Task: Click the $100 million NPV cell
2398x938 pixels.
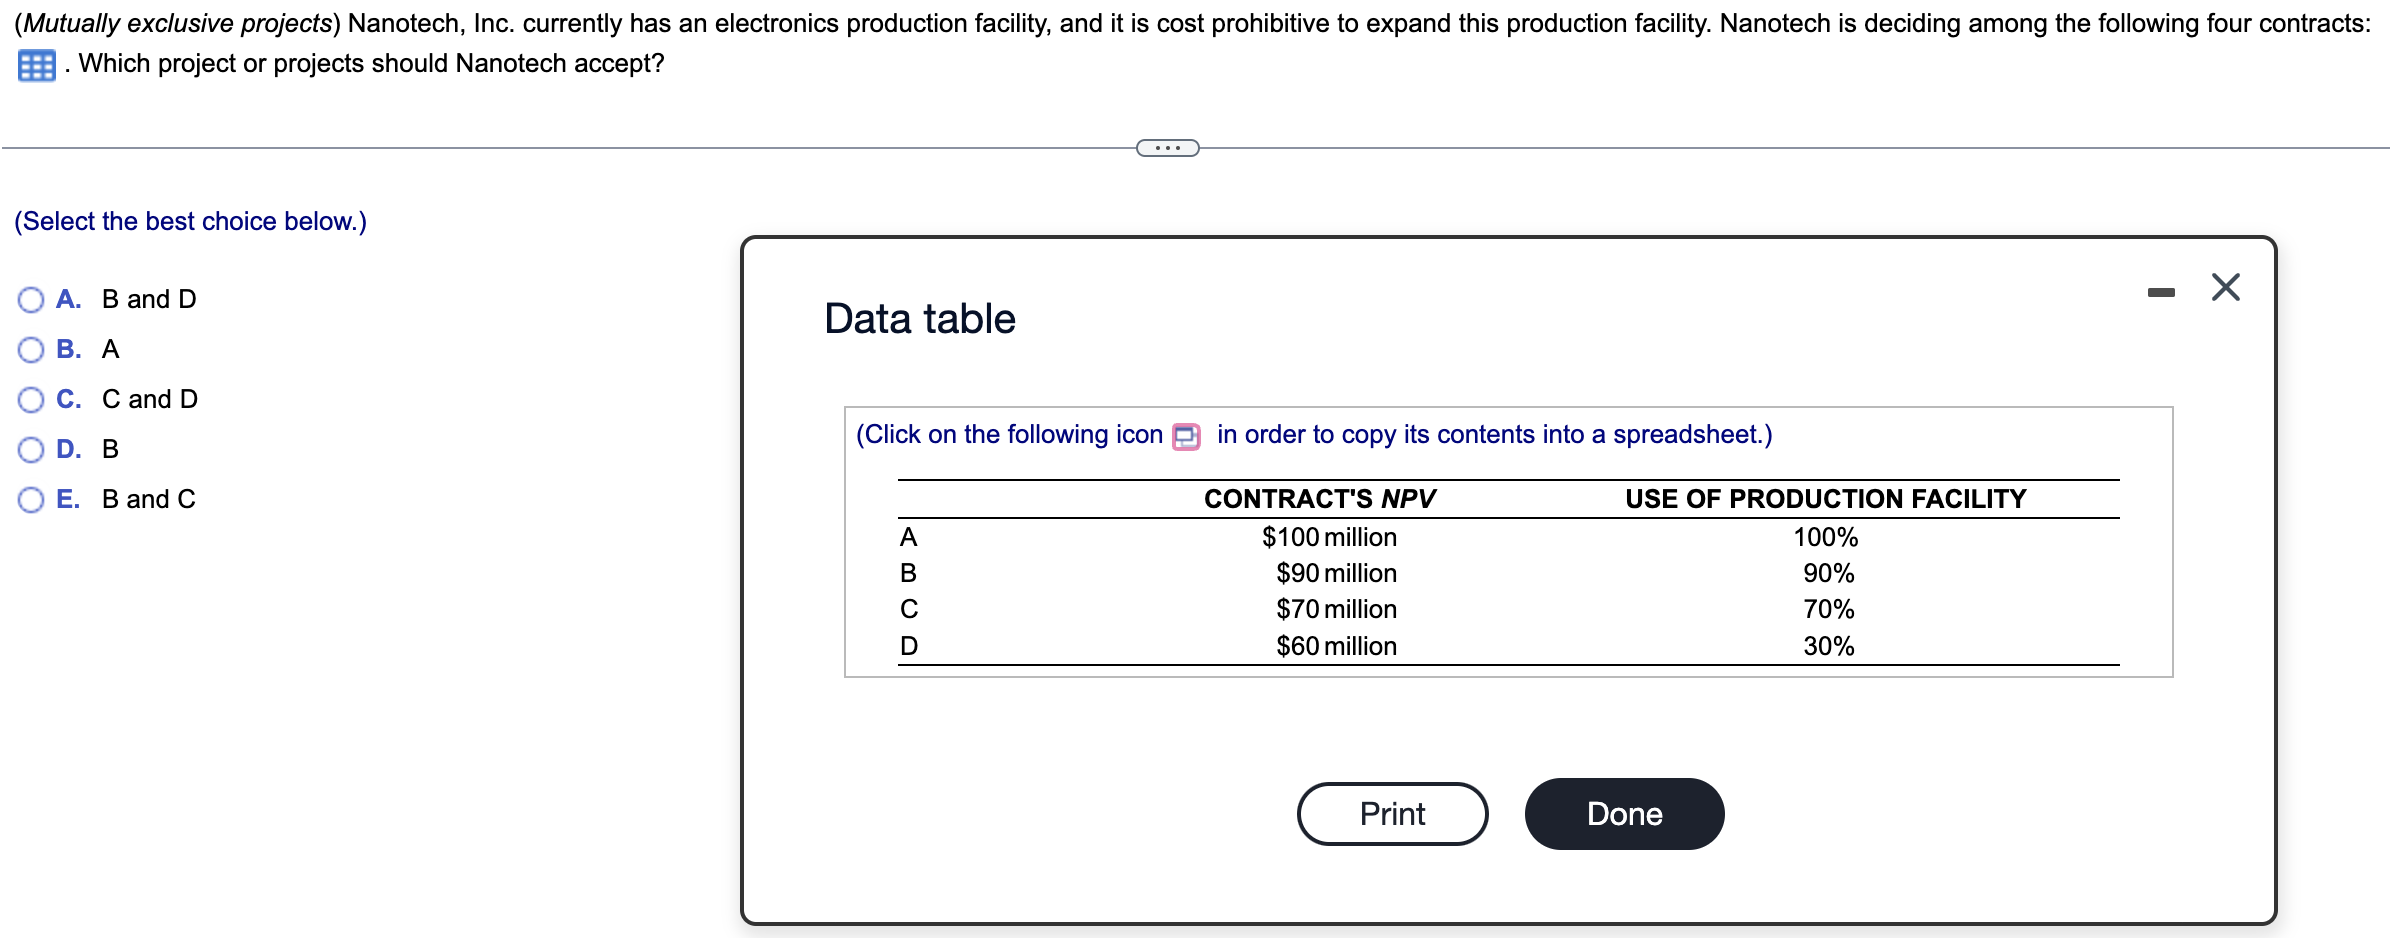Action: [x=1329, y=538]
